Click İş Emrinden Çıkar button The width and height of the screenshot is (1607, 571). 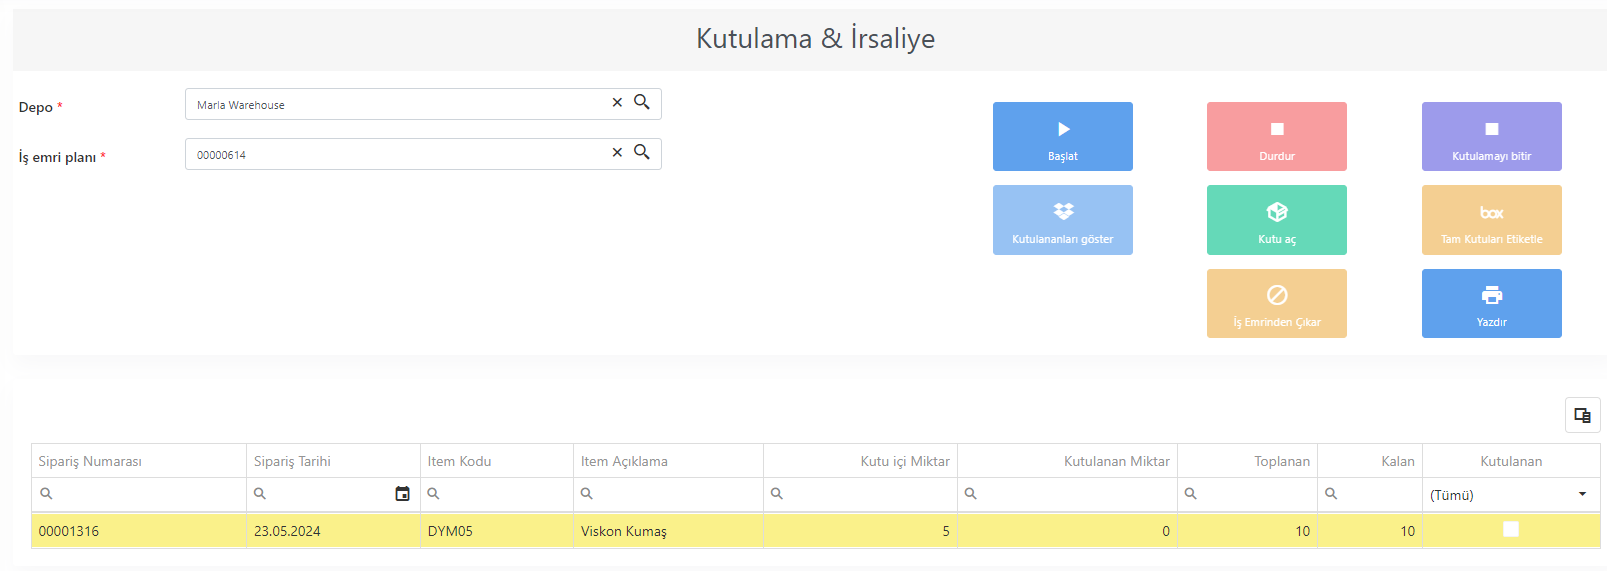[1276, 303]
